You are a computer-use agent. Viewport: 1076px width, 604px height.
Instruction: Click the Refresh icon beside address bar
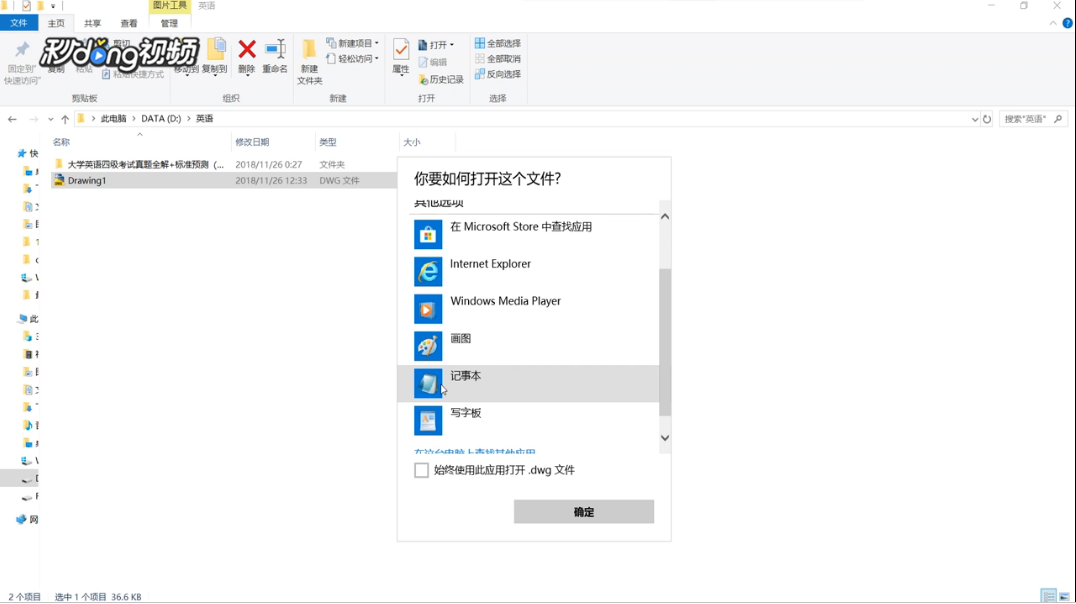(x=987, y=119)
